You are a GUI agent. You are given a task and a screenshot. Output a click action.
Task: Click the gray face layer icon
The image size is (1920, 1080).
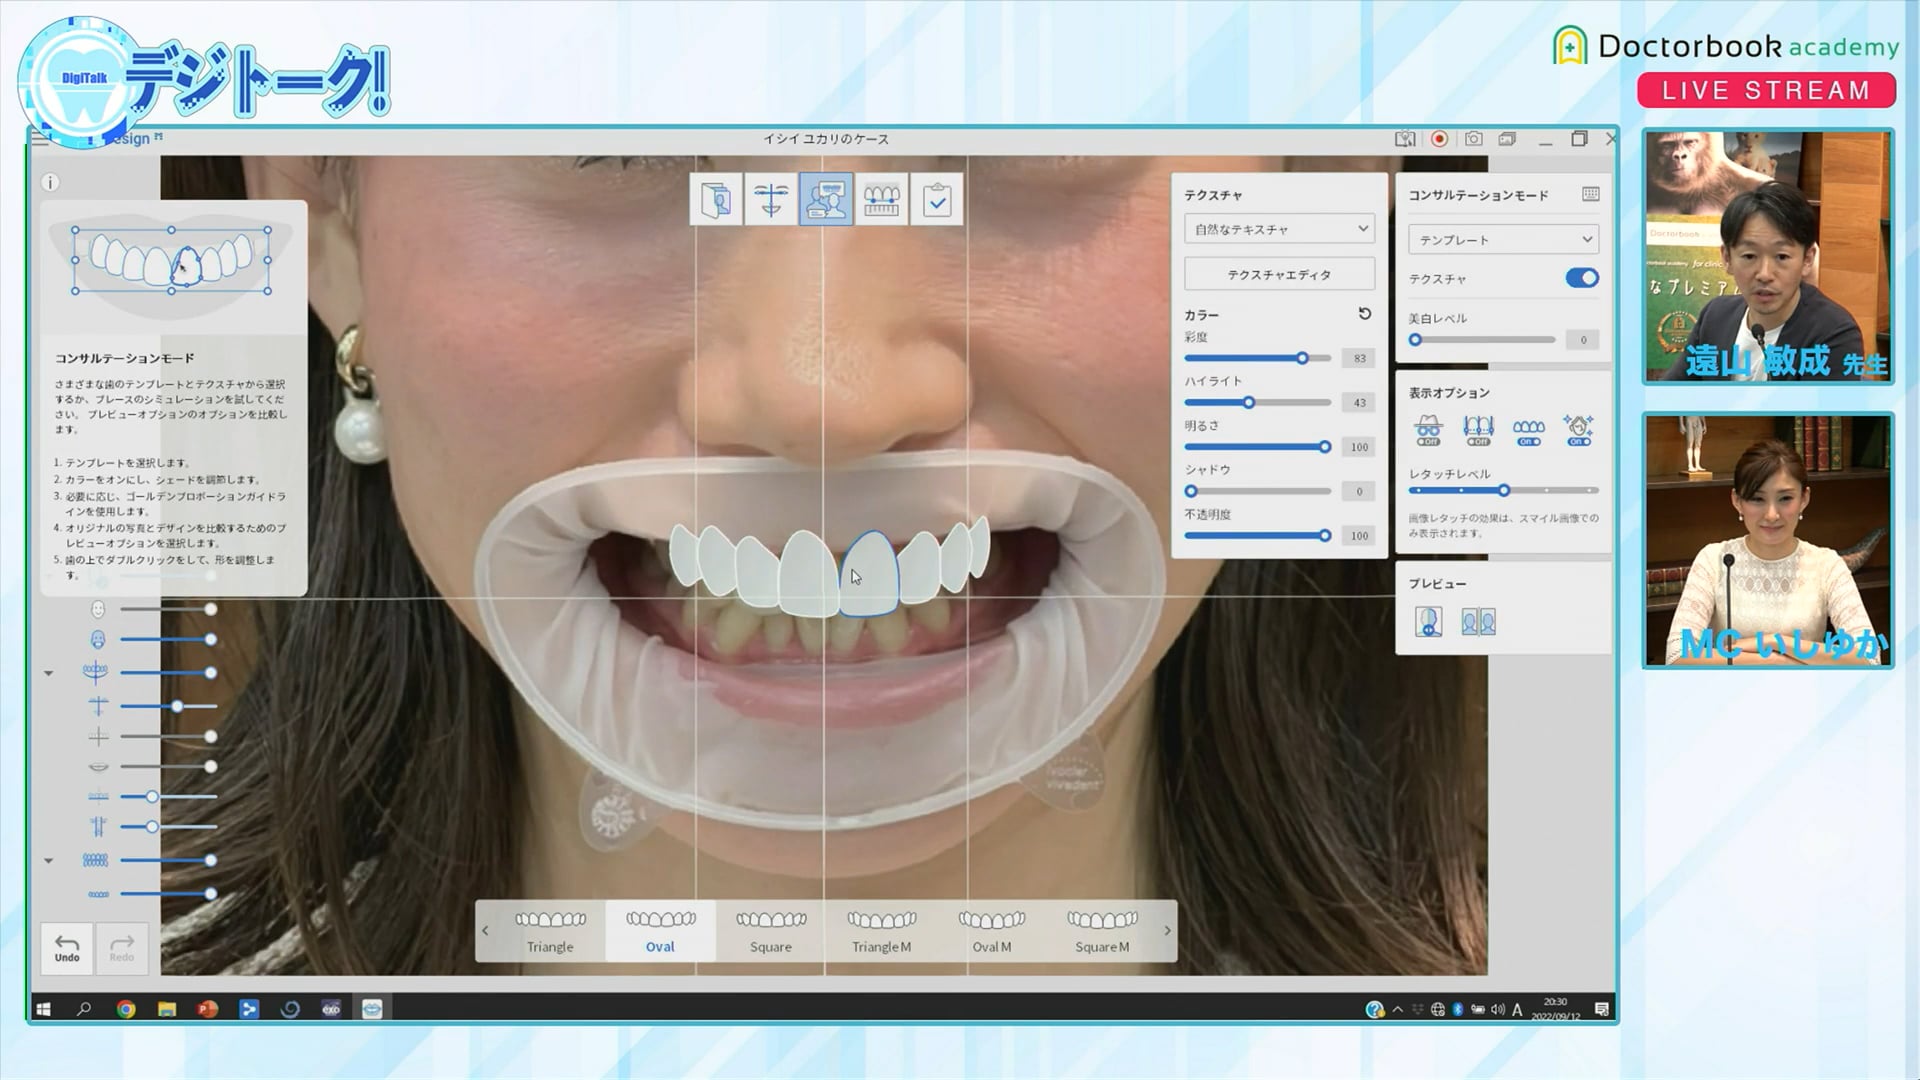coord(98,609)
